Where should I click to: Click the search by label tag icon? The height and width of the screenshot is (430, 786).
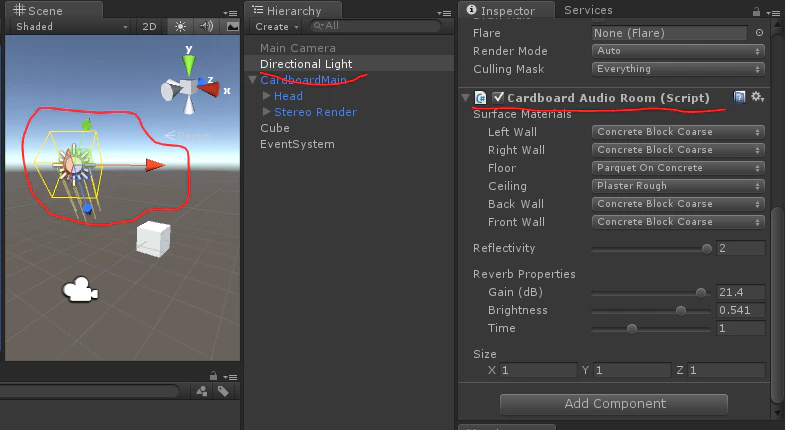tap(224, 391)
